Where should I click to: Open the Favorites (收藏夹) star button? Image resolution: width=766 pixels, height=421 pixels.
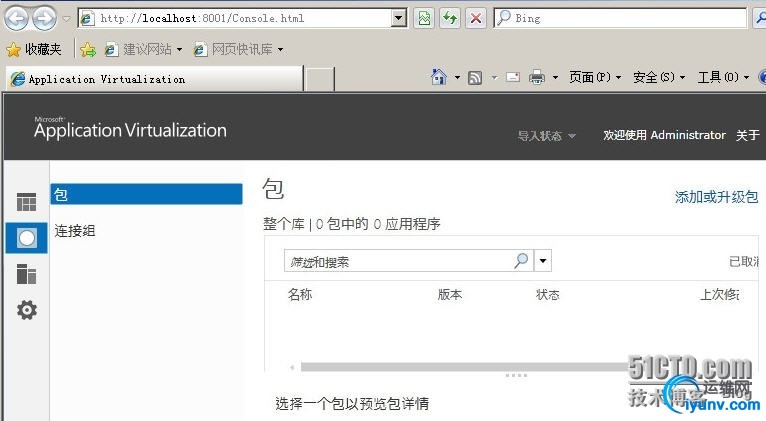click(34, 49)
